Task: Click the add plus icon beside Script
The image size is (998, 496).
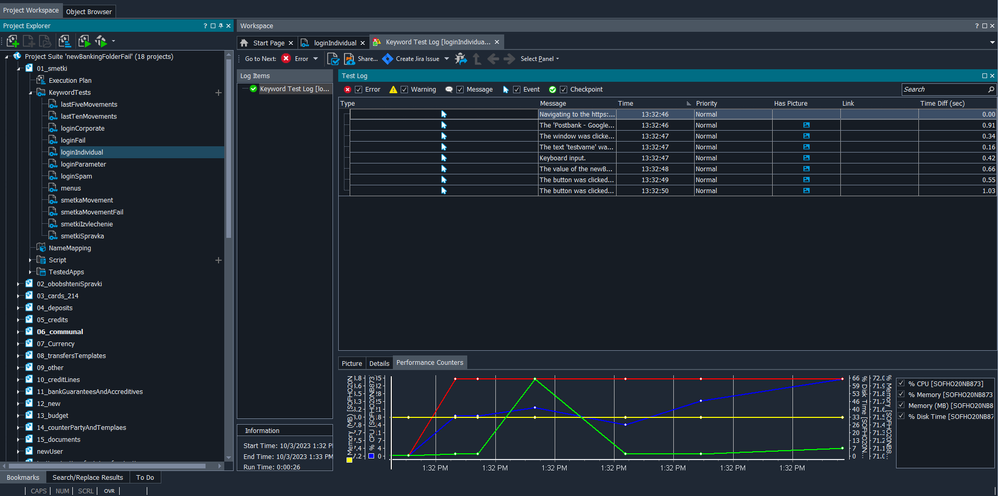Action: [219, 260]
